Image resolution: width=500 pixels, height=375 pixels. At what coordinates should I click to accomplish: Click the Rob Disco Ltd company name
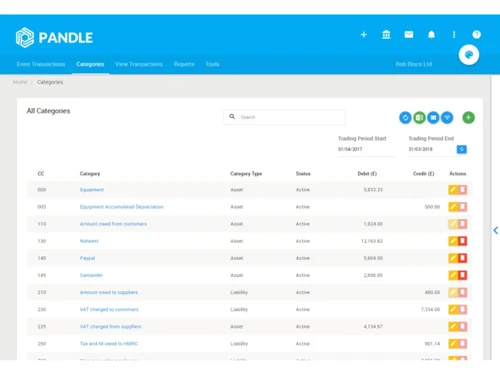click(x=414, y=64)
